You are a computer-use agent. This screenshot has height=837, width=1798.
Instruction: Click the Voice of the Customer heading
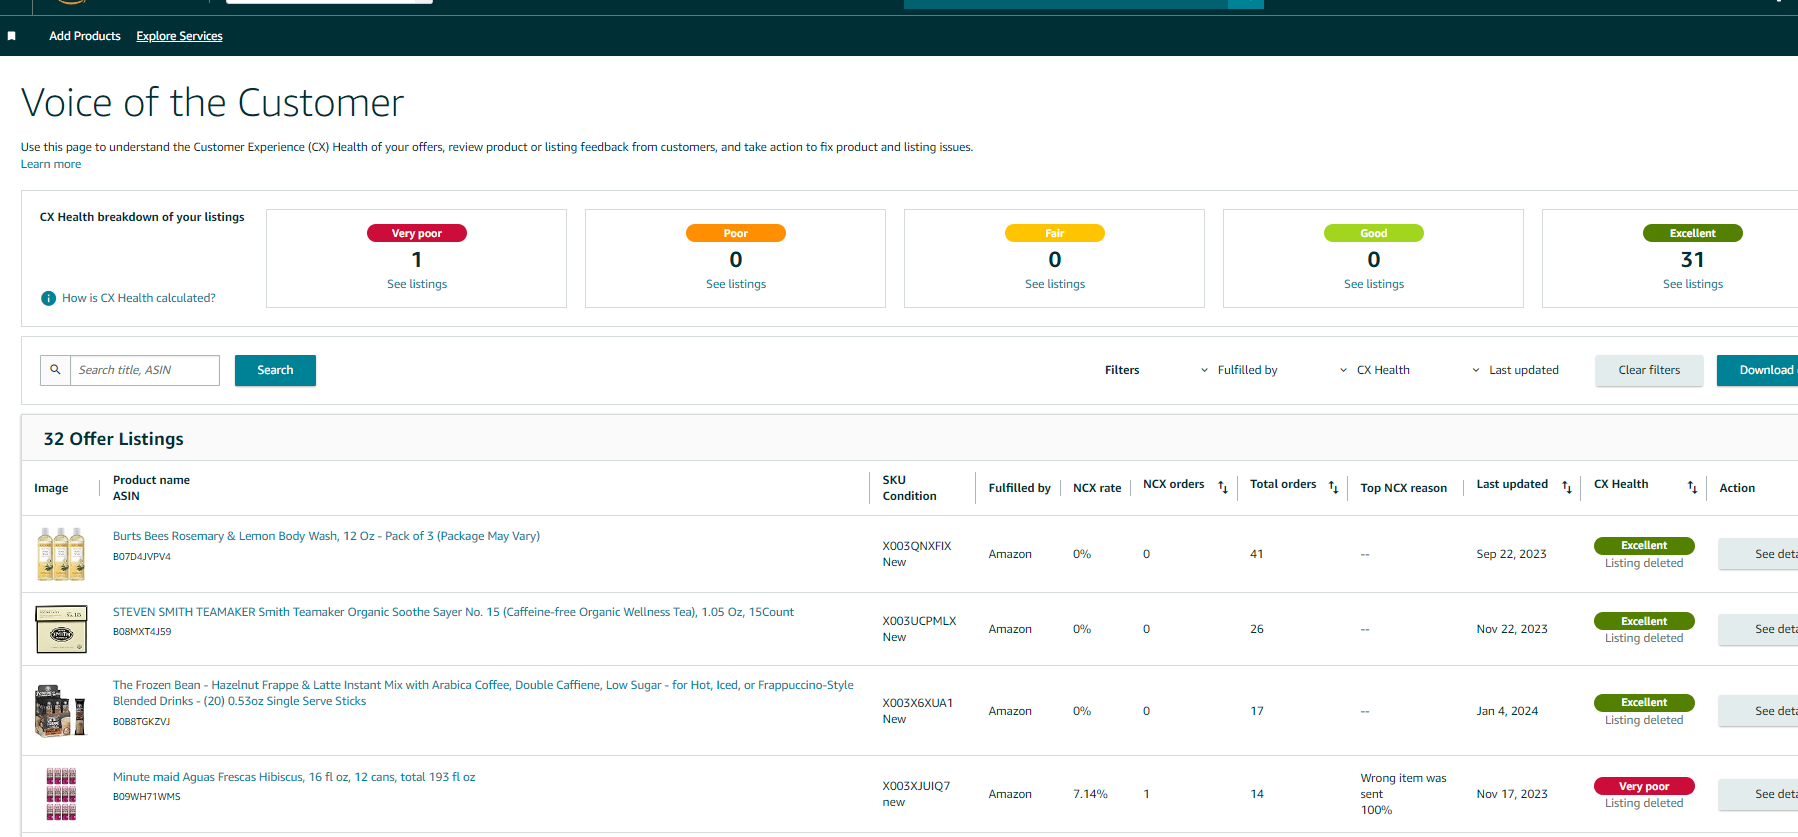pyautogui.click(x=212, y=103)
